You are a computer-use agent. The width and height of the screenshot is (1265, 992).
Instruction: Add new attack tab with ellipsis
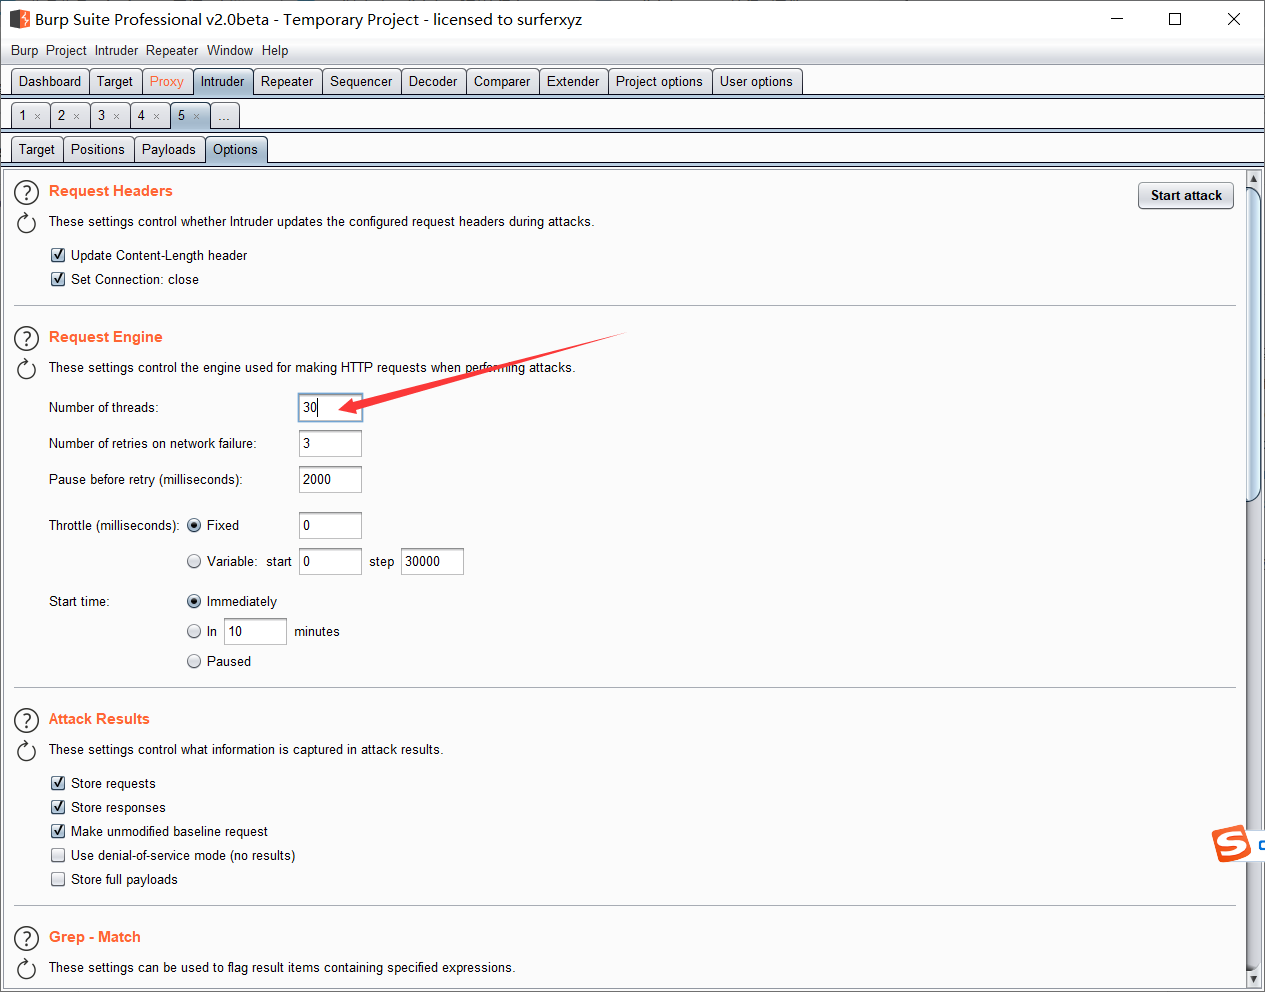click(x=225, y=116)
